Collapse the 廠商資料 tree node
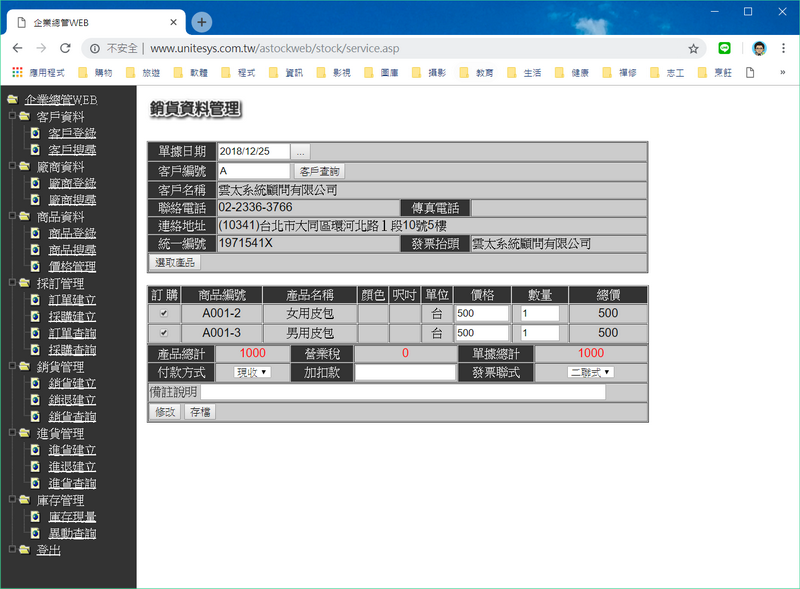Viewport: 800px width, 589px height. (x=12, y=166)
